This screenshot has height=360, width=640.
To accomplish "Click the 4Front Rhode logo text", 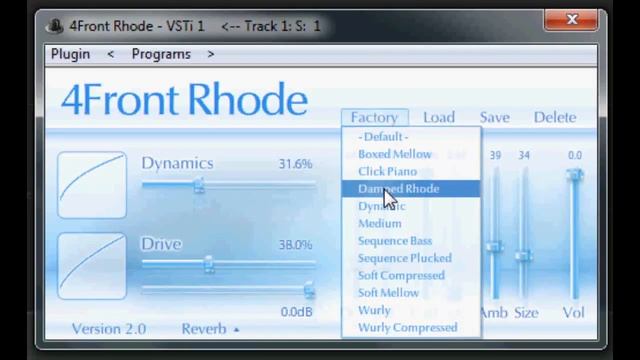I will [184, 99].
